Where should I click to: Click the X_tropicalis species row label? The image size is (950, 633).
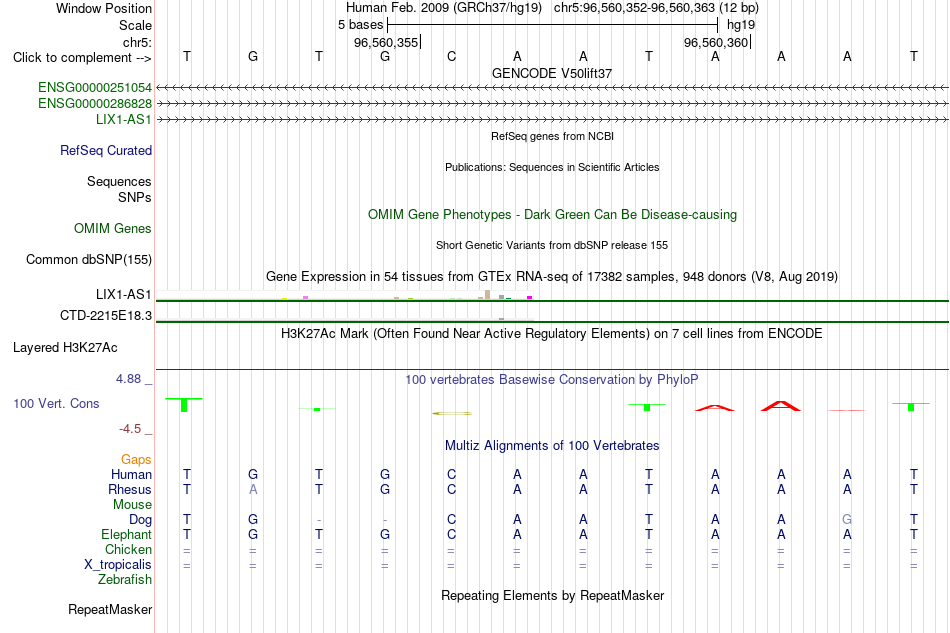[x=118, y=565]
